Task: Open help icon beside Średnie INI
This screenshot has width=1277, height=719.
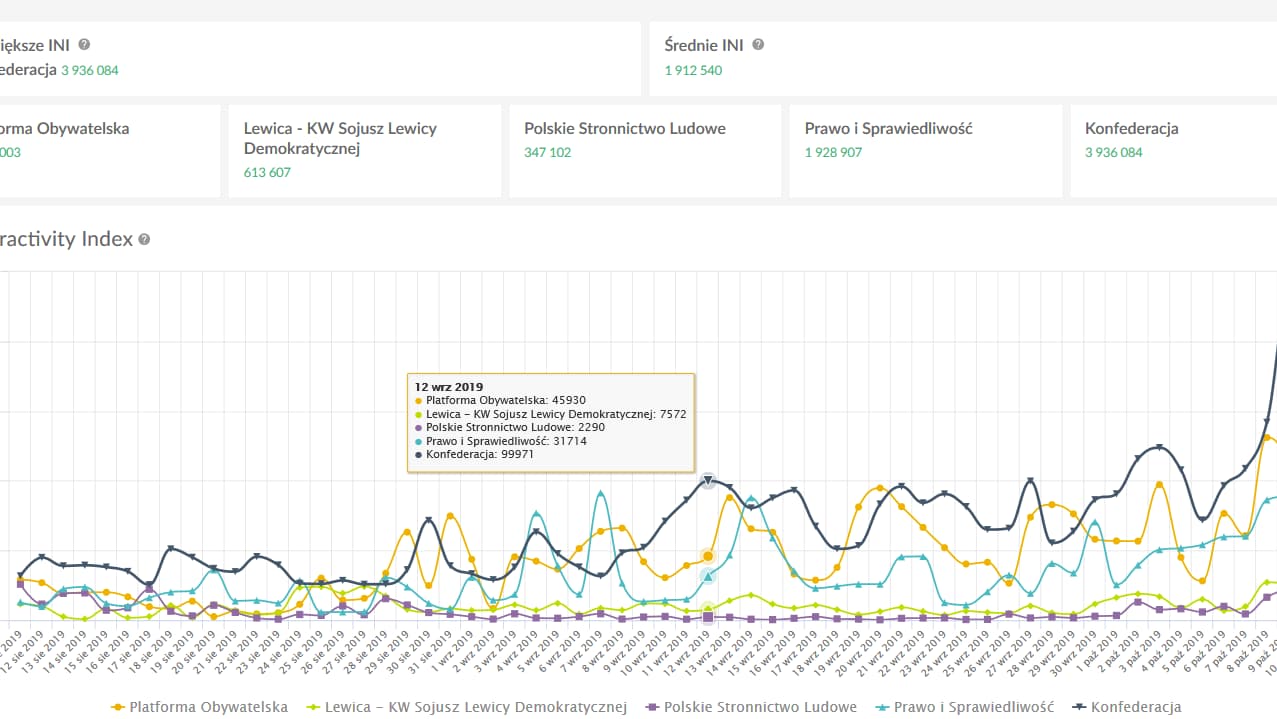Action: 758,45
